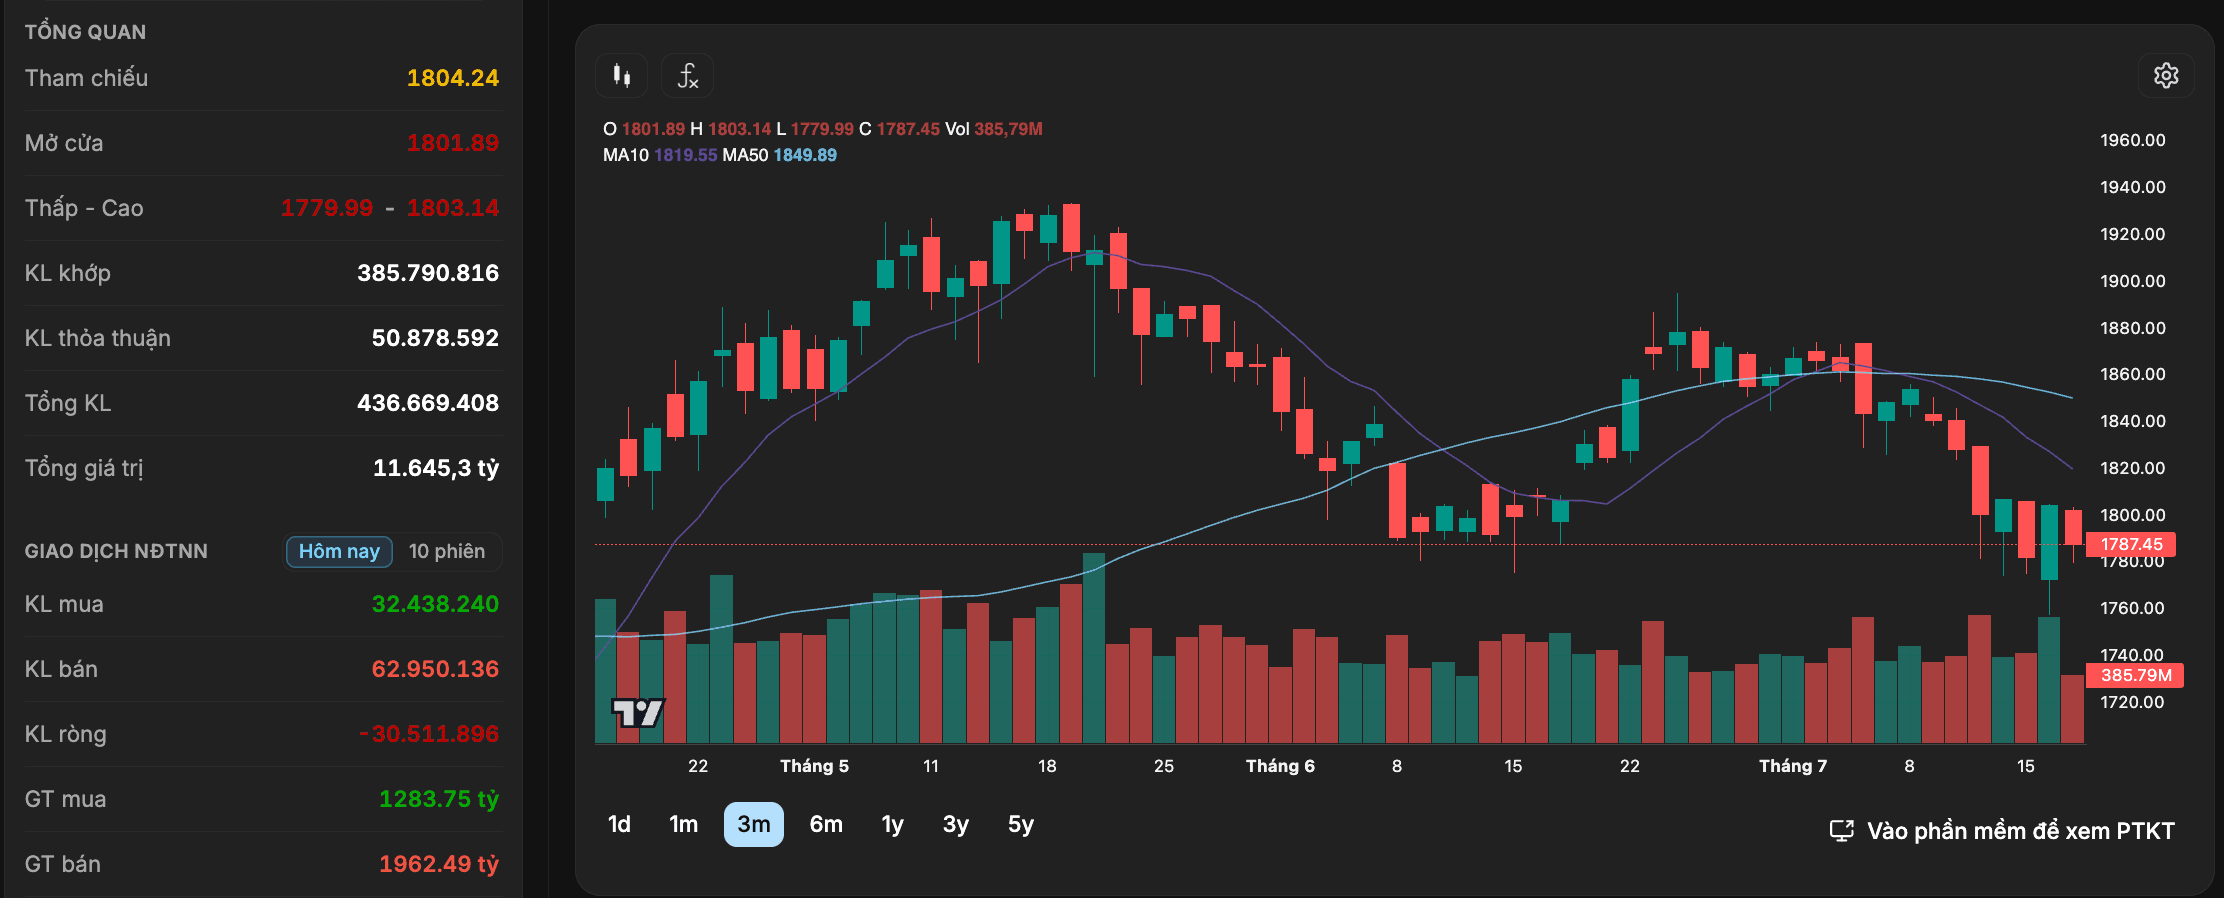Click monitor icon beside PTKT link
This screenshot has height=898, width=2224.
coord(1841,831)
